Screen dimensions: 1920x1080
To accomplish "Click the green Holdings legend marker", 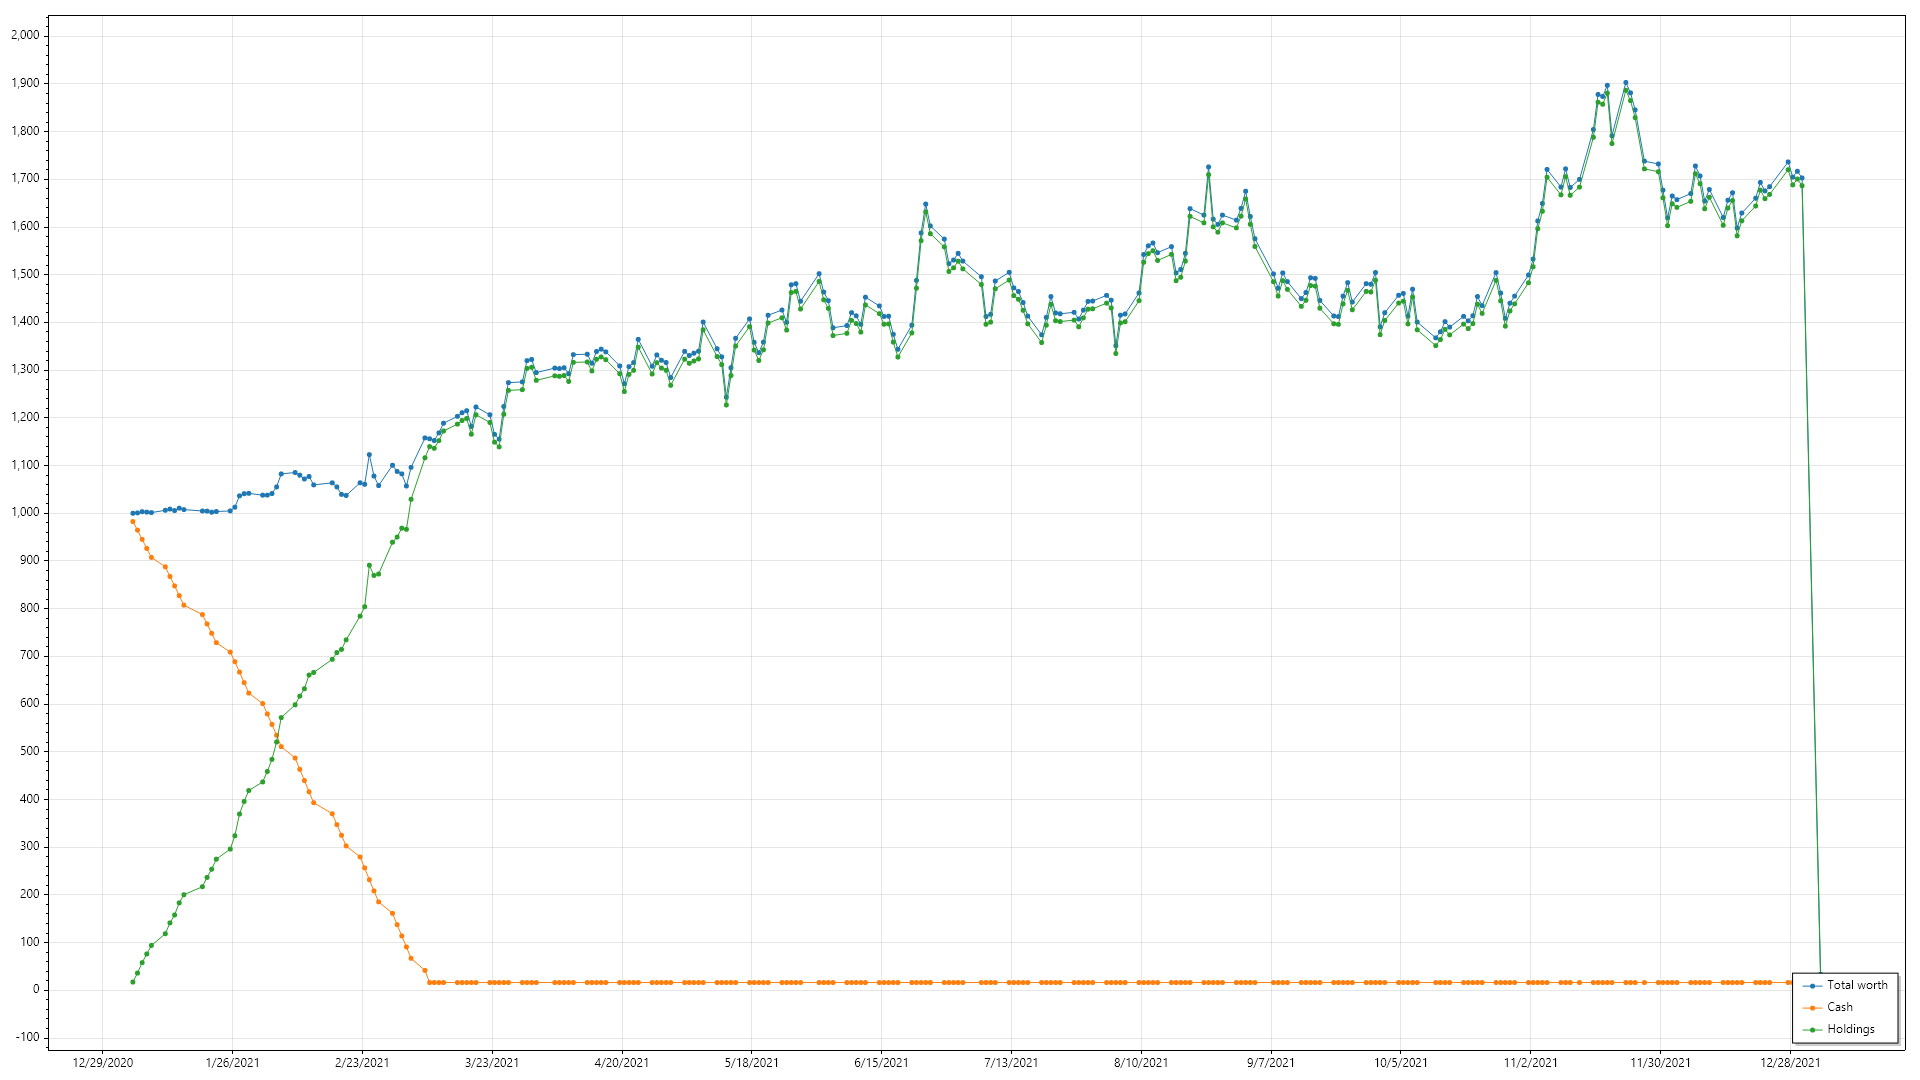I will (x=1813, y=1030).
